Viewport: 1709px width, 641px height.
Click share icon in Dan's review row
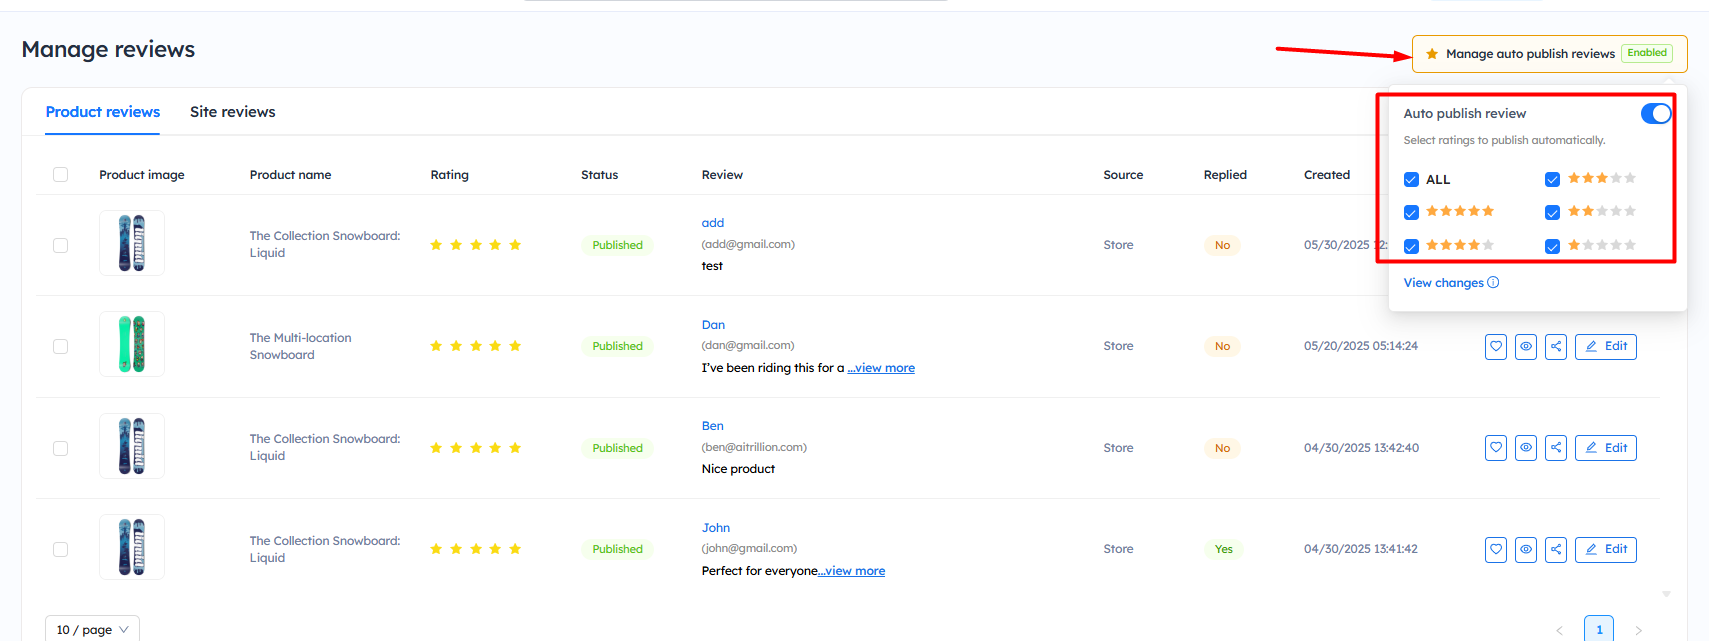tap(1555, 347)
